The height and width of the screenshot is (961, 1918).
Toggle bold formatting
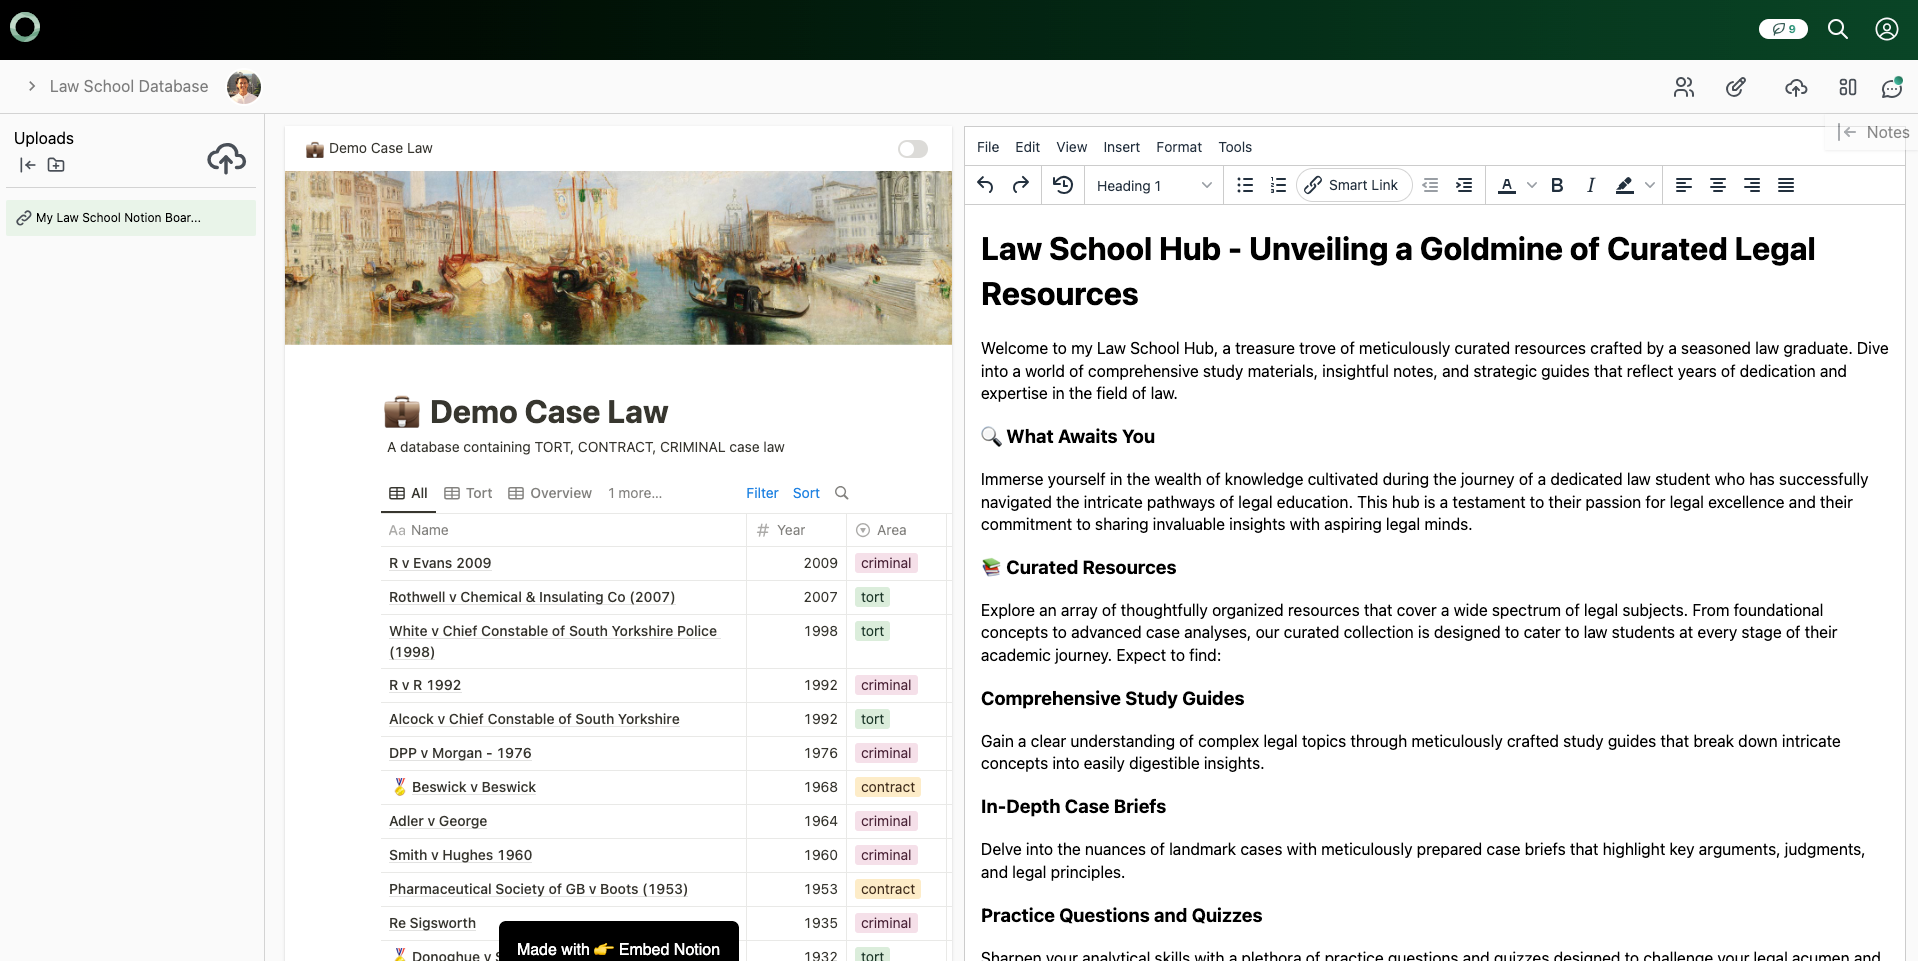click(1557, 185)
